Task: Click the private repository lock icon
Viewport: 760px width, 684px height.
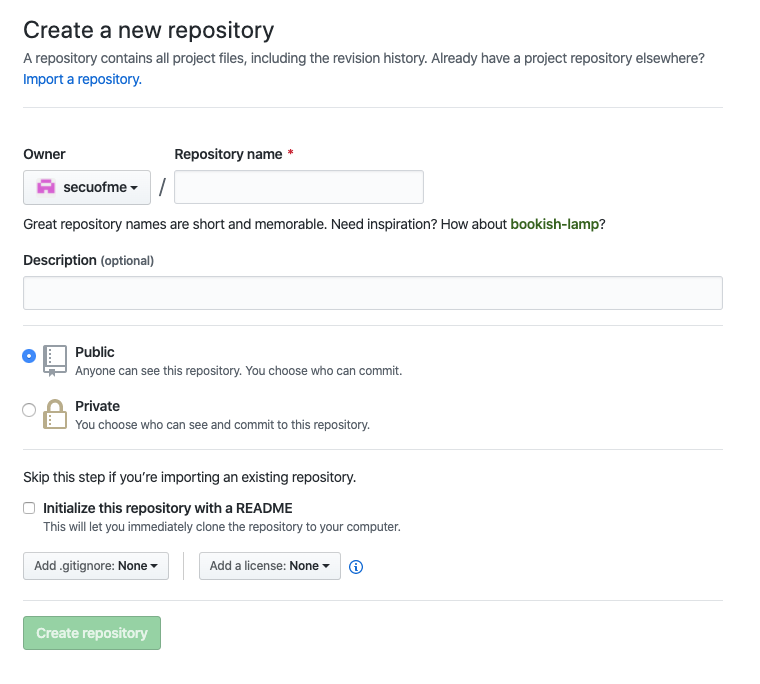Action: click(x=55, y=414)
